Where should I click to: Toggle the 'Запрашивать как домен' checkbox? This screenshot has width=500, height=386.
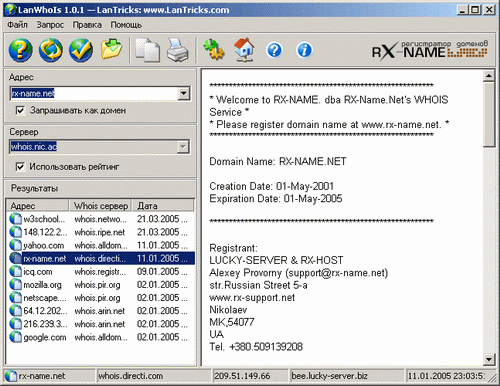coord(20,110)
